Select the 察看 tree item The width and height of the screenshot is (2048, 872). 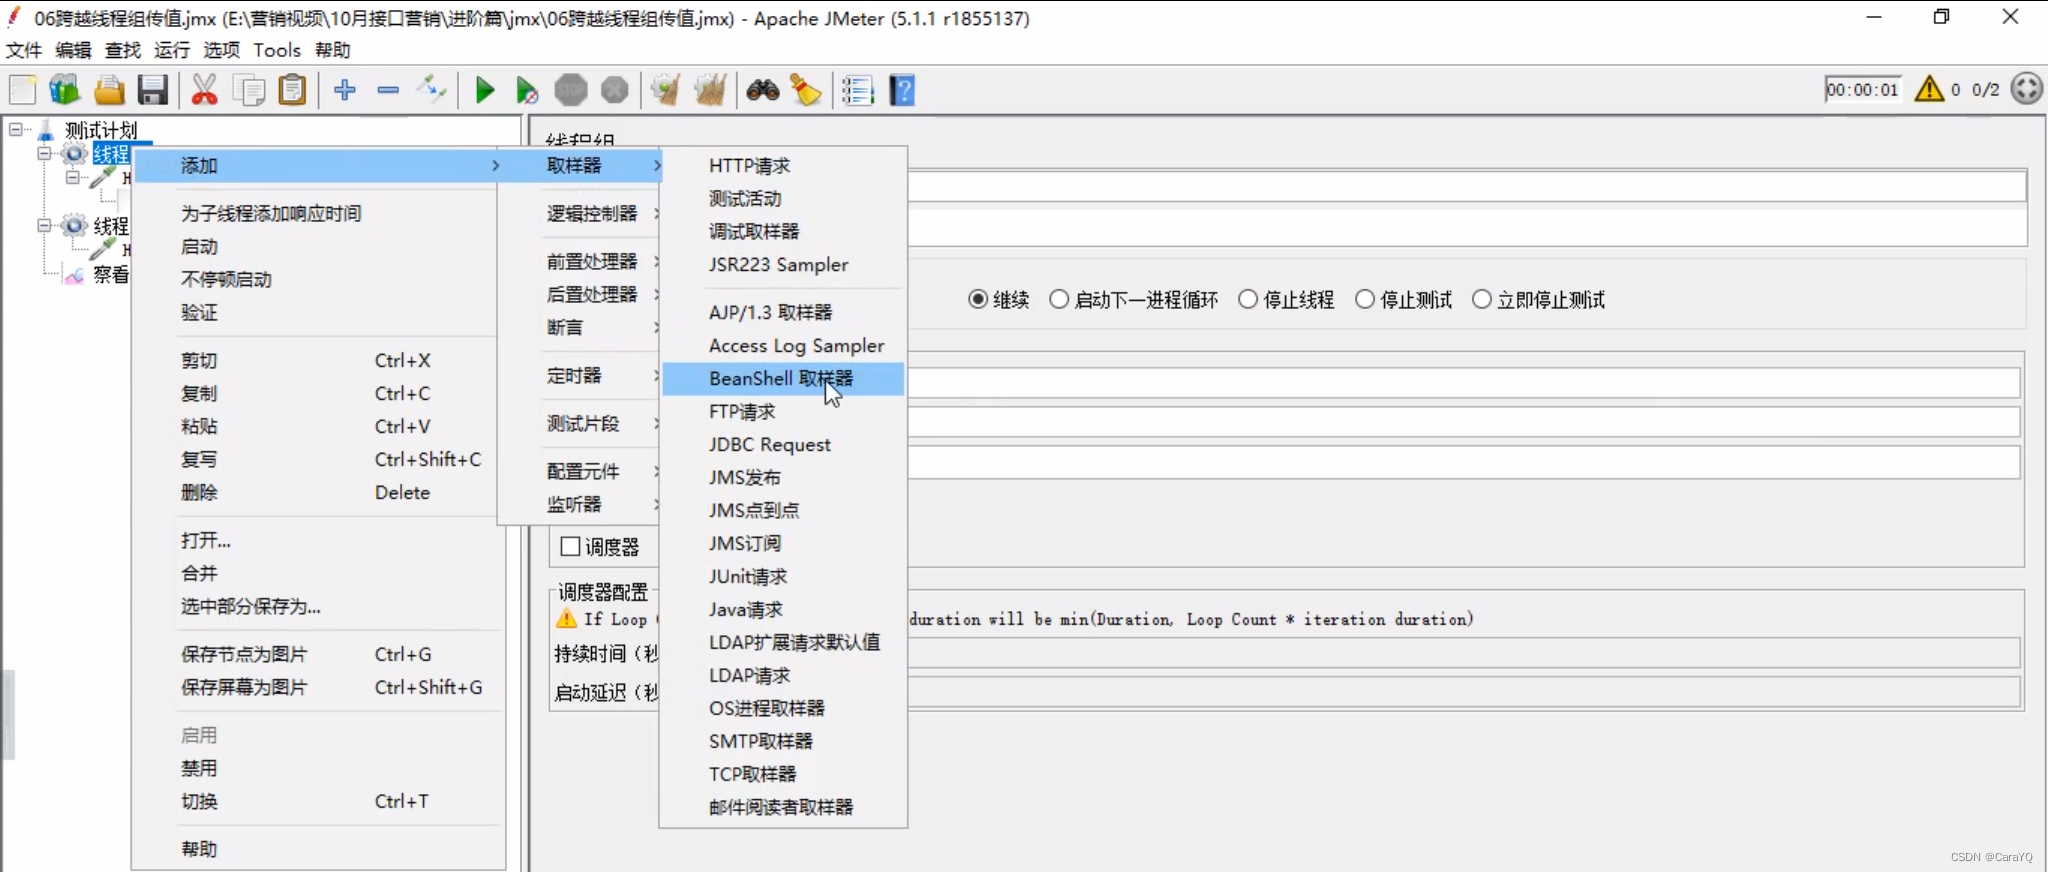click(x=111, y=275)
